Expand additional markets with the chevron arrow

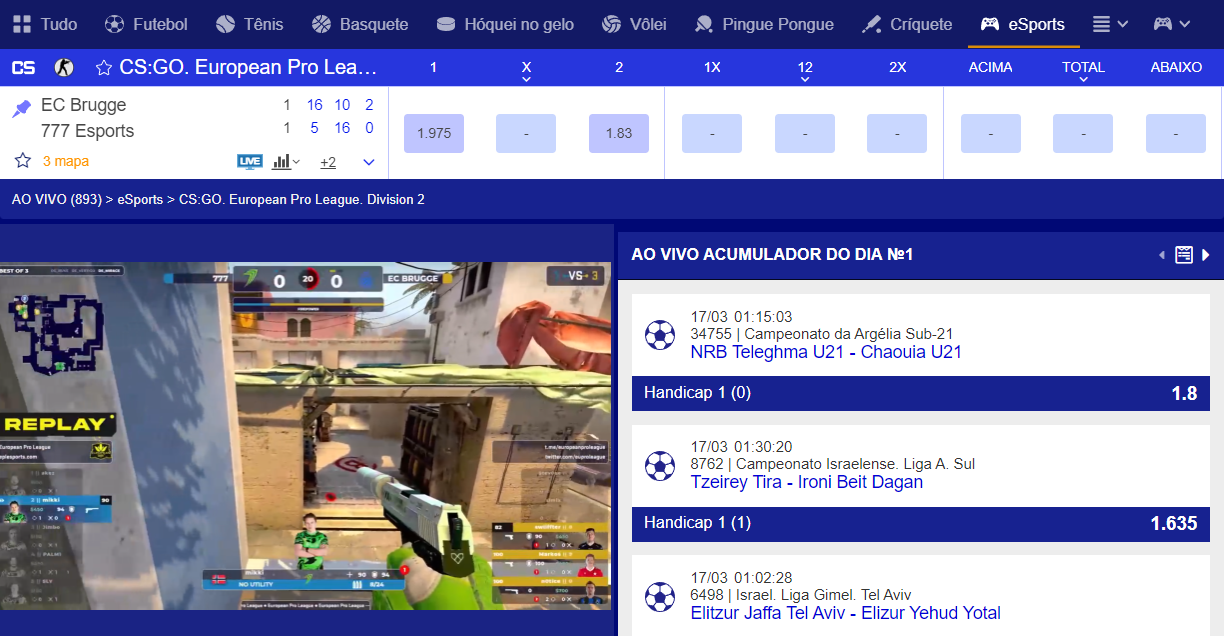pyautogui.click(x=368, y=160)
